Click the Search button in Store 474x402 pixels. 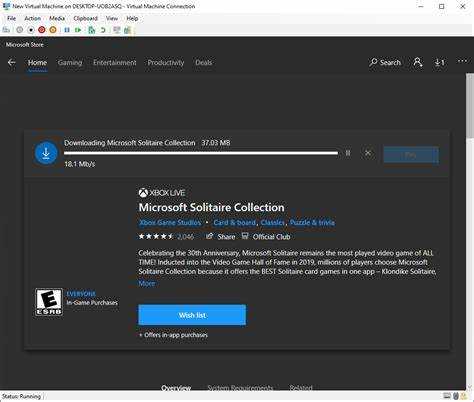(x=385, y=62)
